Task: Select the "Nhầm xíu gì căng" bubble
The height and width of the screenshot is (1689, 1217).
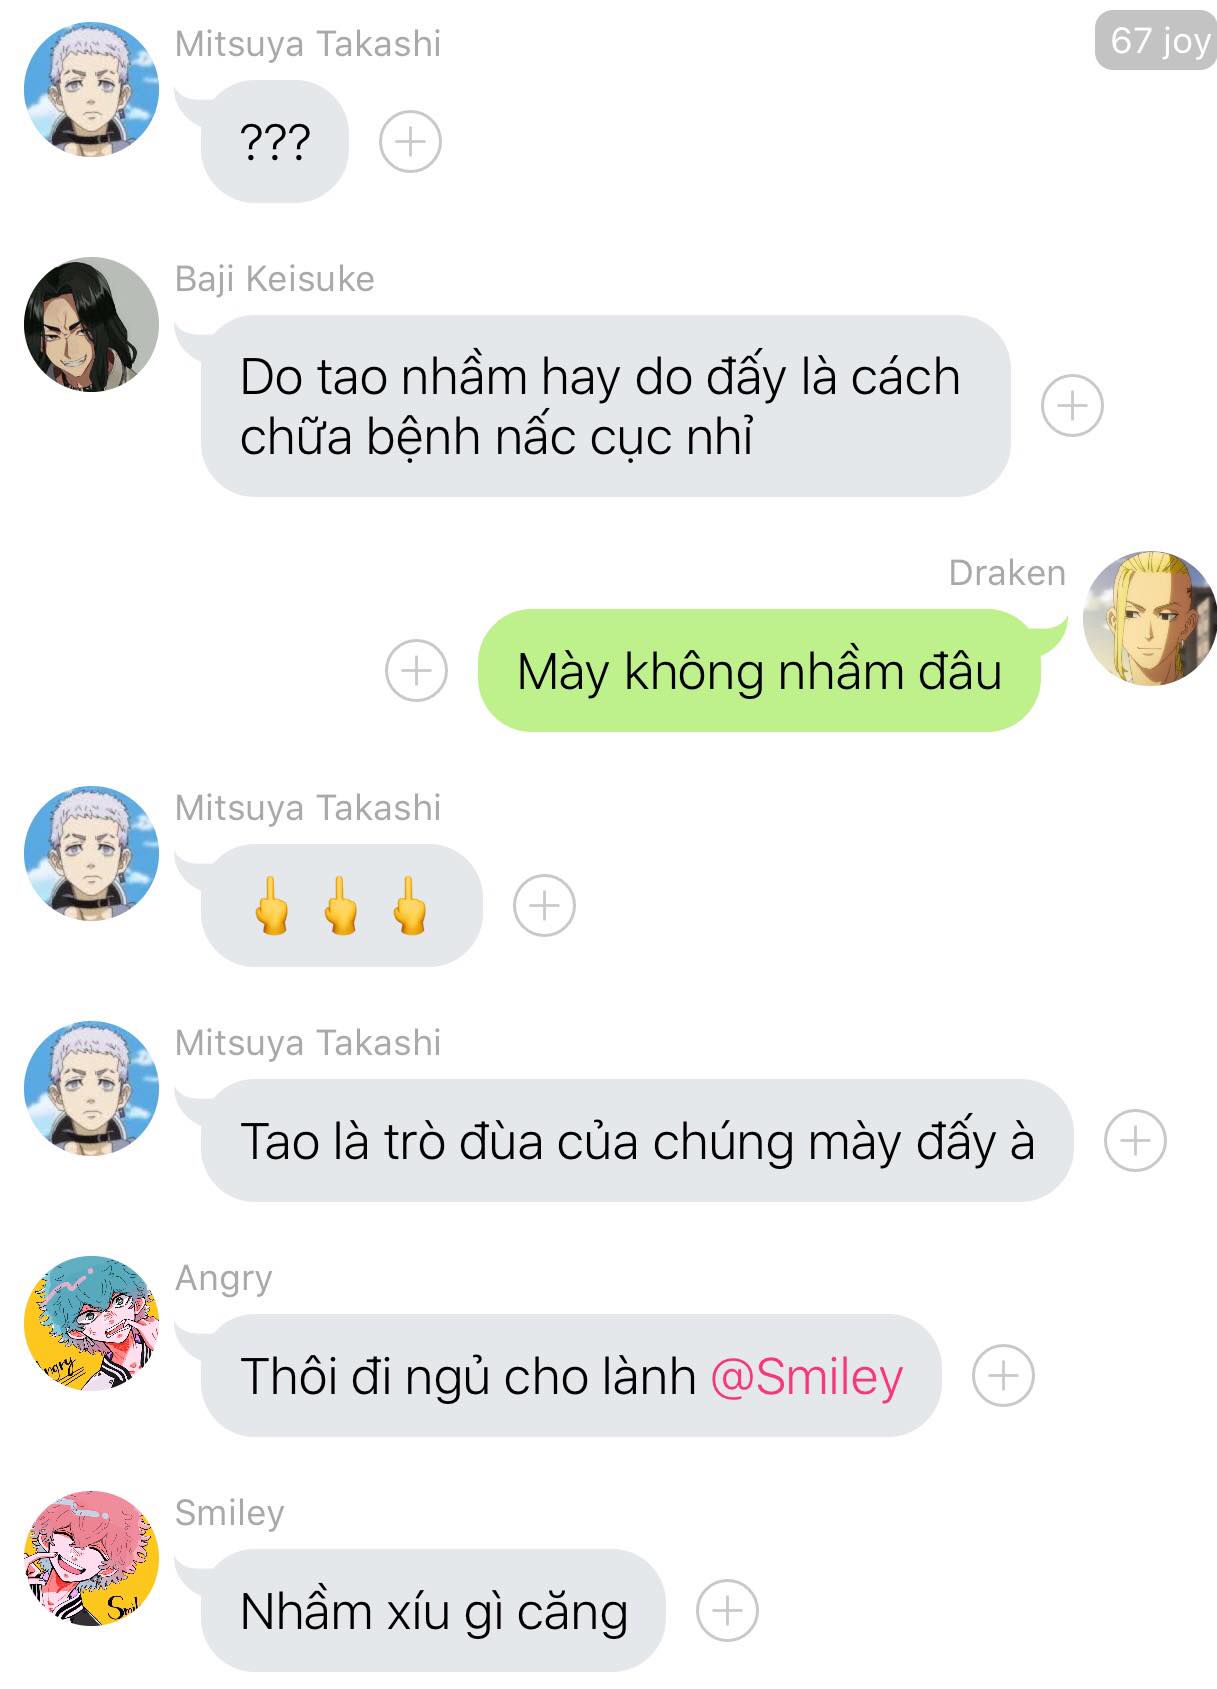Action: pyautogui.click(x=433, y=1611)
